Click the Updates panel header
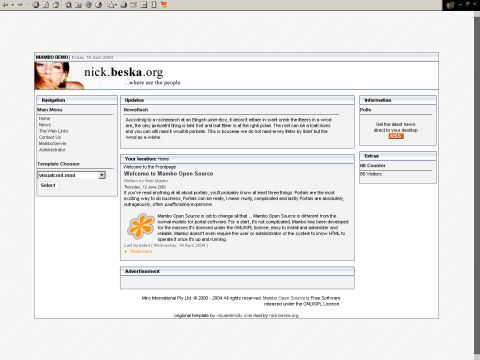The width and height of the screenshot is (480, 360). (237, 100)
